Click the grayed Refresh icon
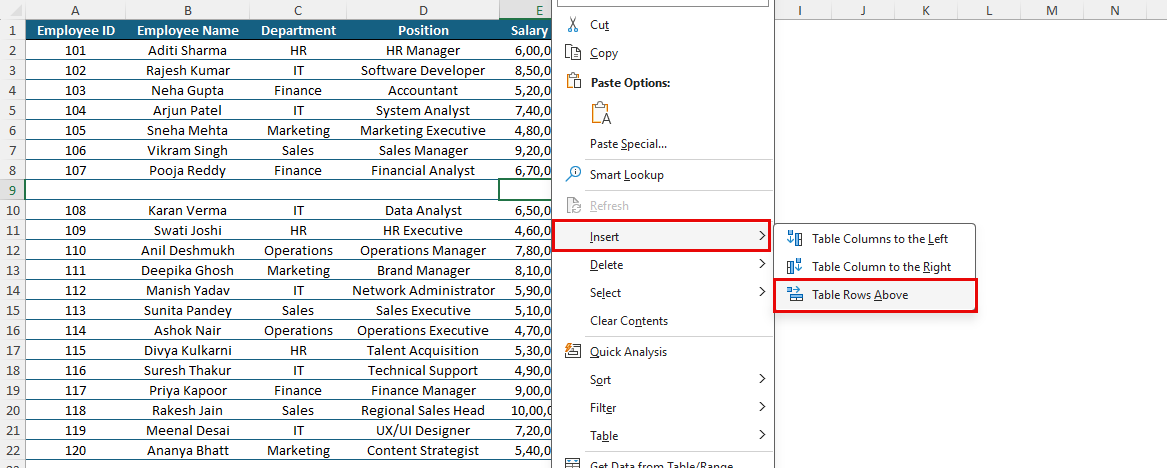The width and height of the screenshot is (1167, 468). [x=572, y=205]
